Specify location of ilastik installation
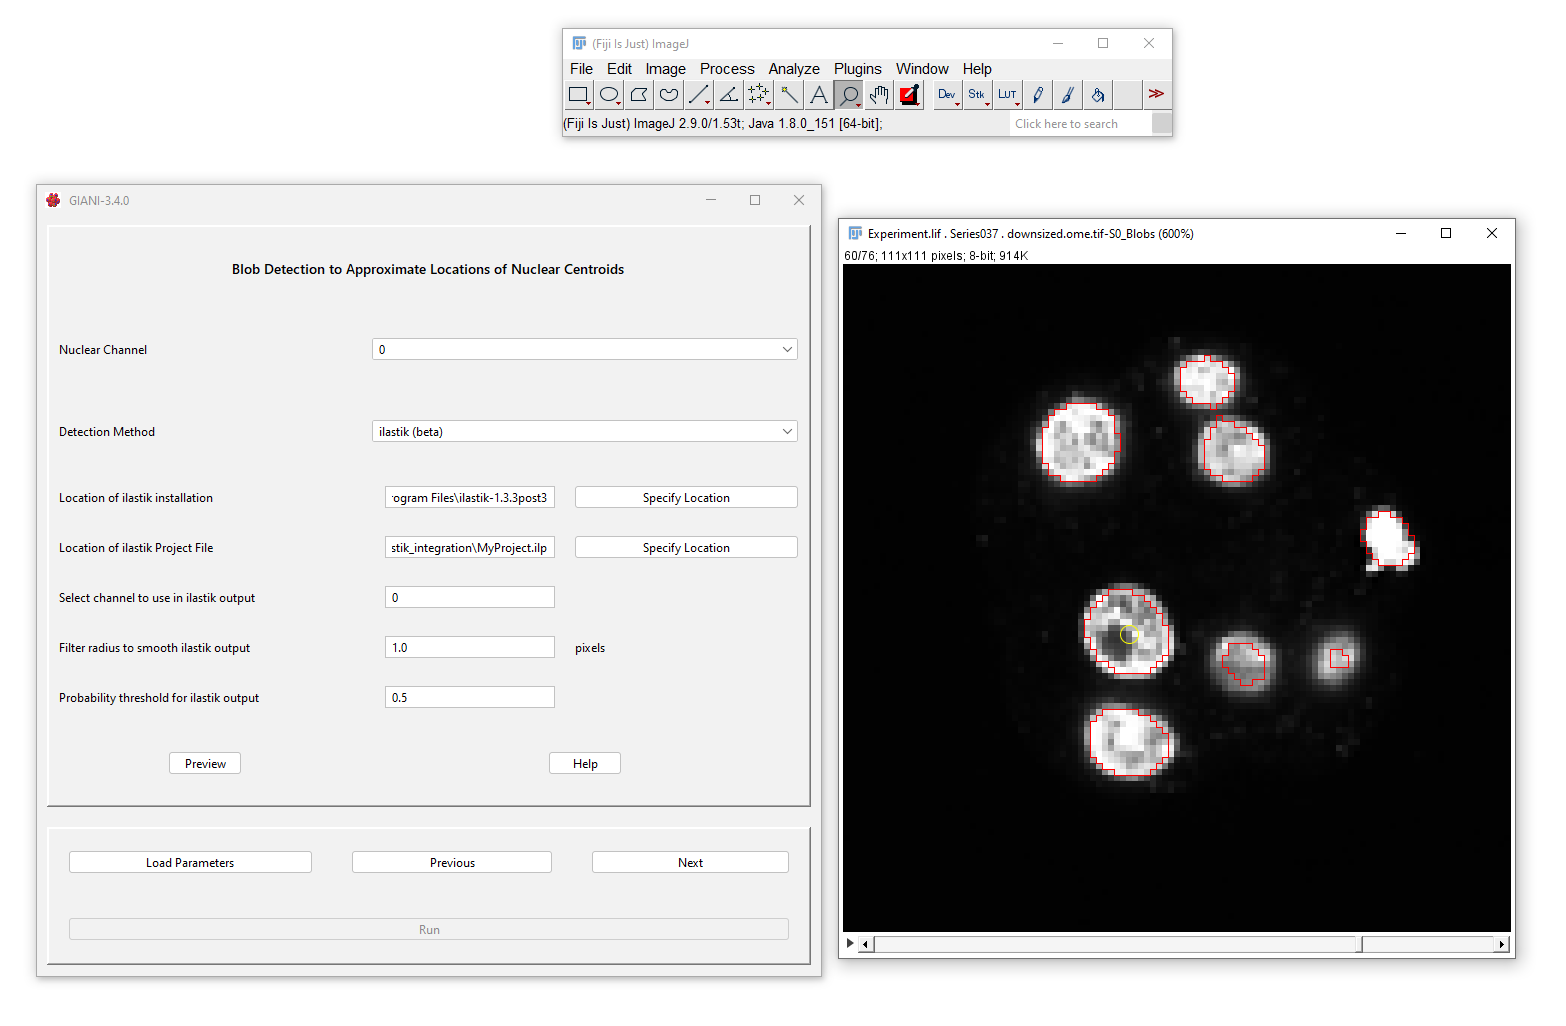 pyautogui.click(x=686, y=497)
